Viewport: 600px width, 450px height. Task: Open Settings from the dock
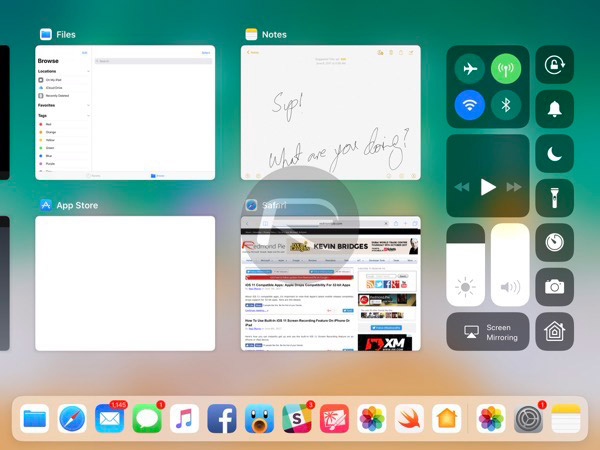529,417
